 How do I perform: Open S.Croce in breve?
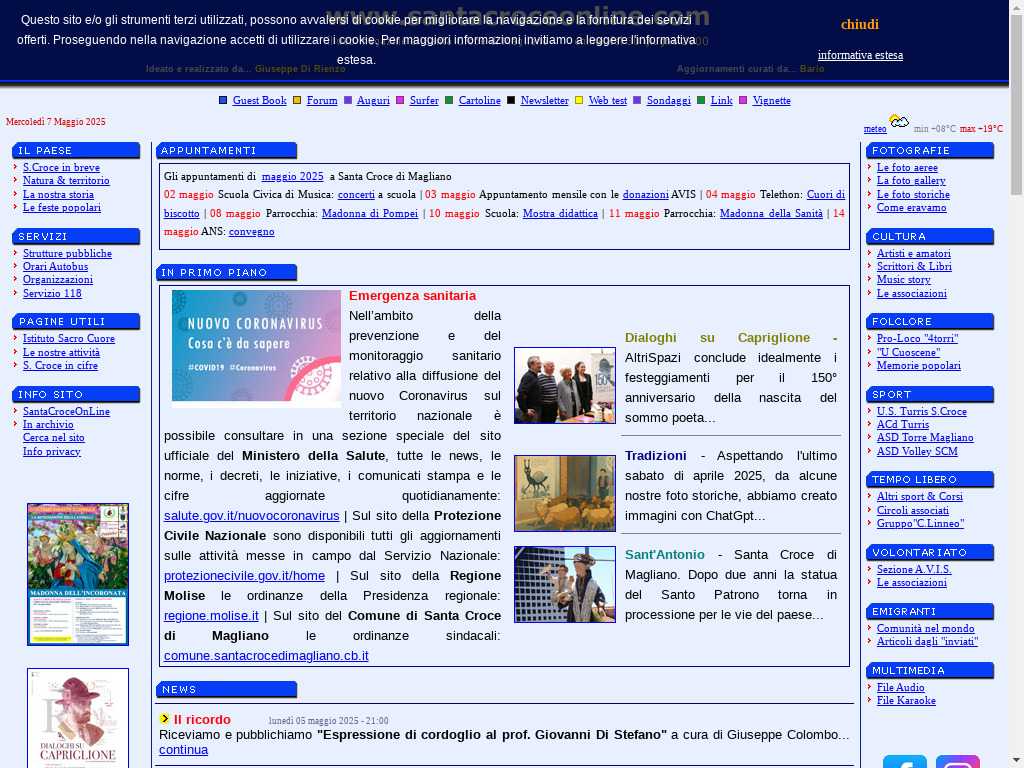tap(61, 167)
